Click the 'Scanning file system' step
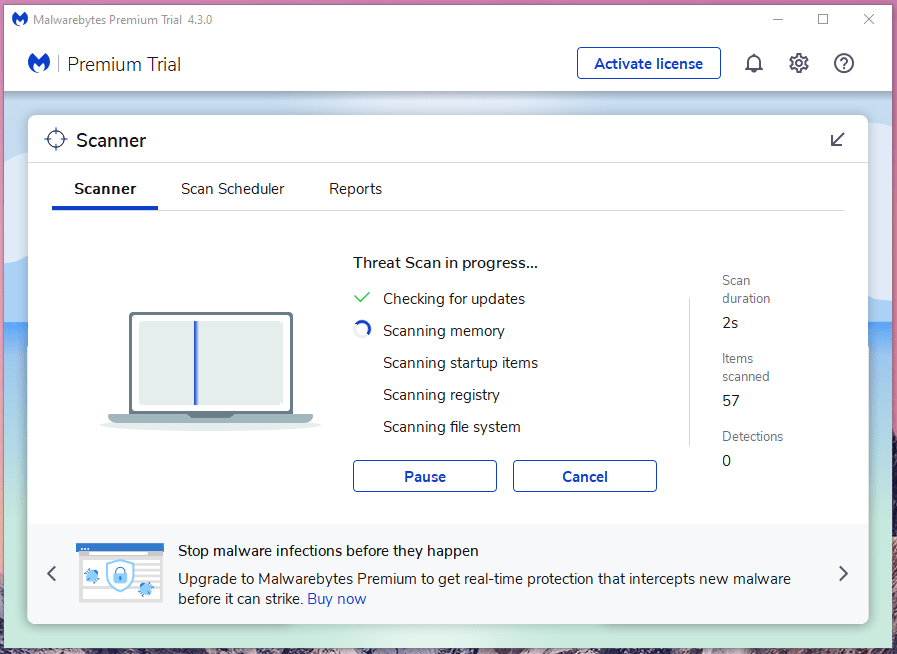This screenshot has width=897, height=654. coord(451,427)
